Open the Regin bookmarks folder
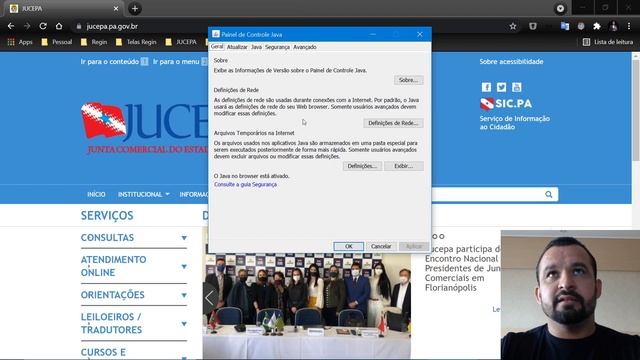 pyautogui.click(x=94, y=42)
